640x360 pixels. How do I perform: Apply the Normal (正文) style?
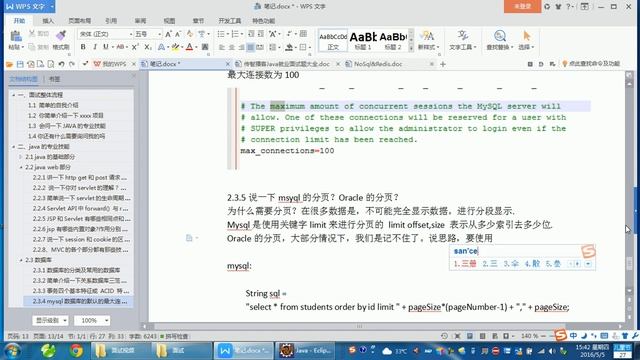[333, 40]
